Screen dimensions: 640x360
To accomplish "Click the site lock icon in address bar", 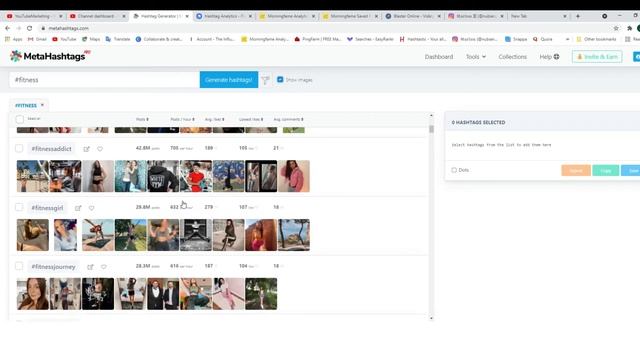I will 43,28.
